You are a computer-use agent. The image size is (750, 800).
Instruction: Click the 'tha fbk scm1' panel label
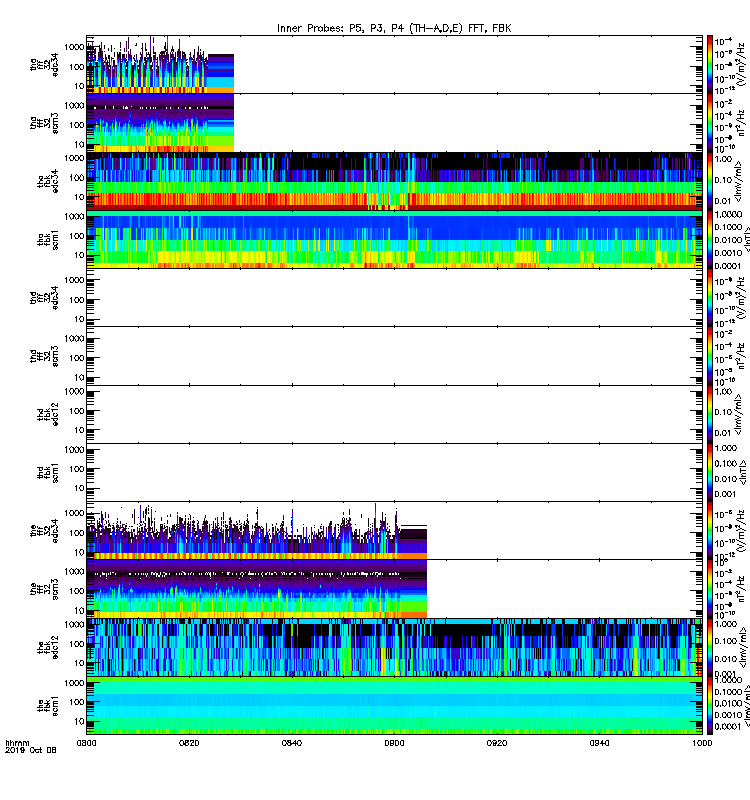pyautogui.click(x=48, y=239)
